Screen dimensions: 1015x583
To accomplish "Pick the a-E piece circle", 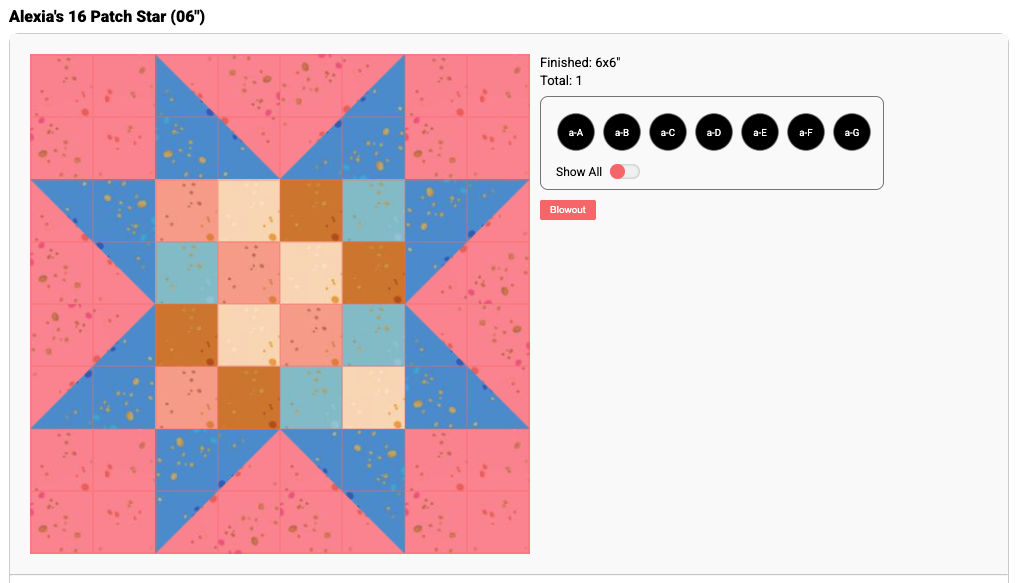I will pos(760,132).
